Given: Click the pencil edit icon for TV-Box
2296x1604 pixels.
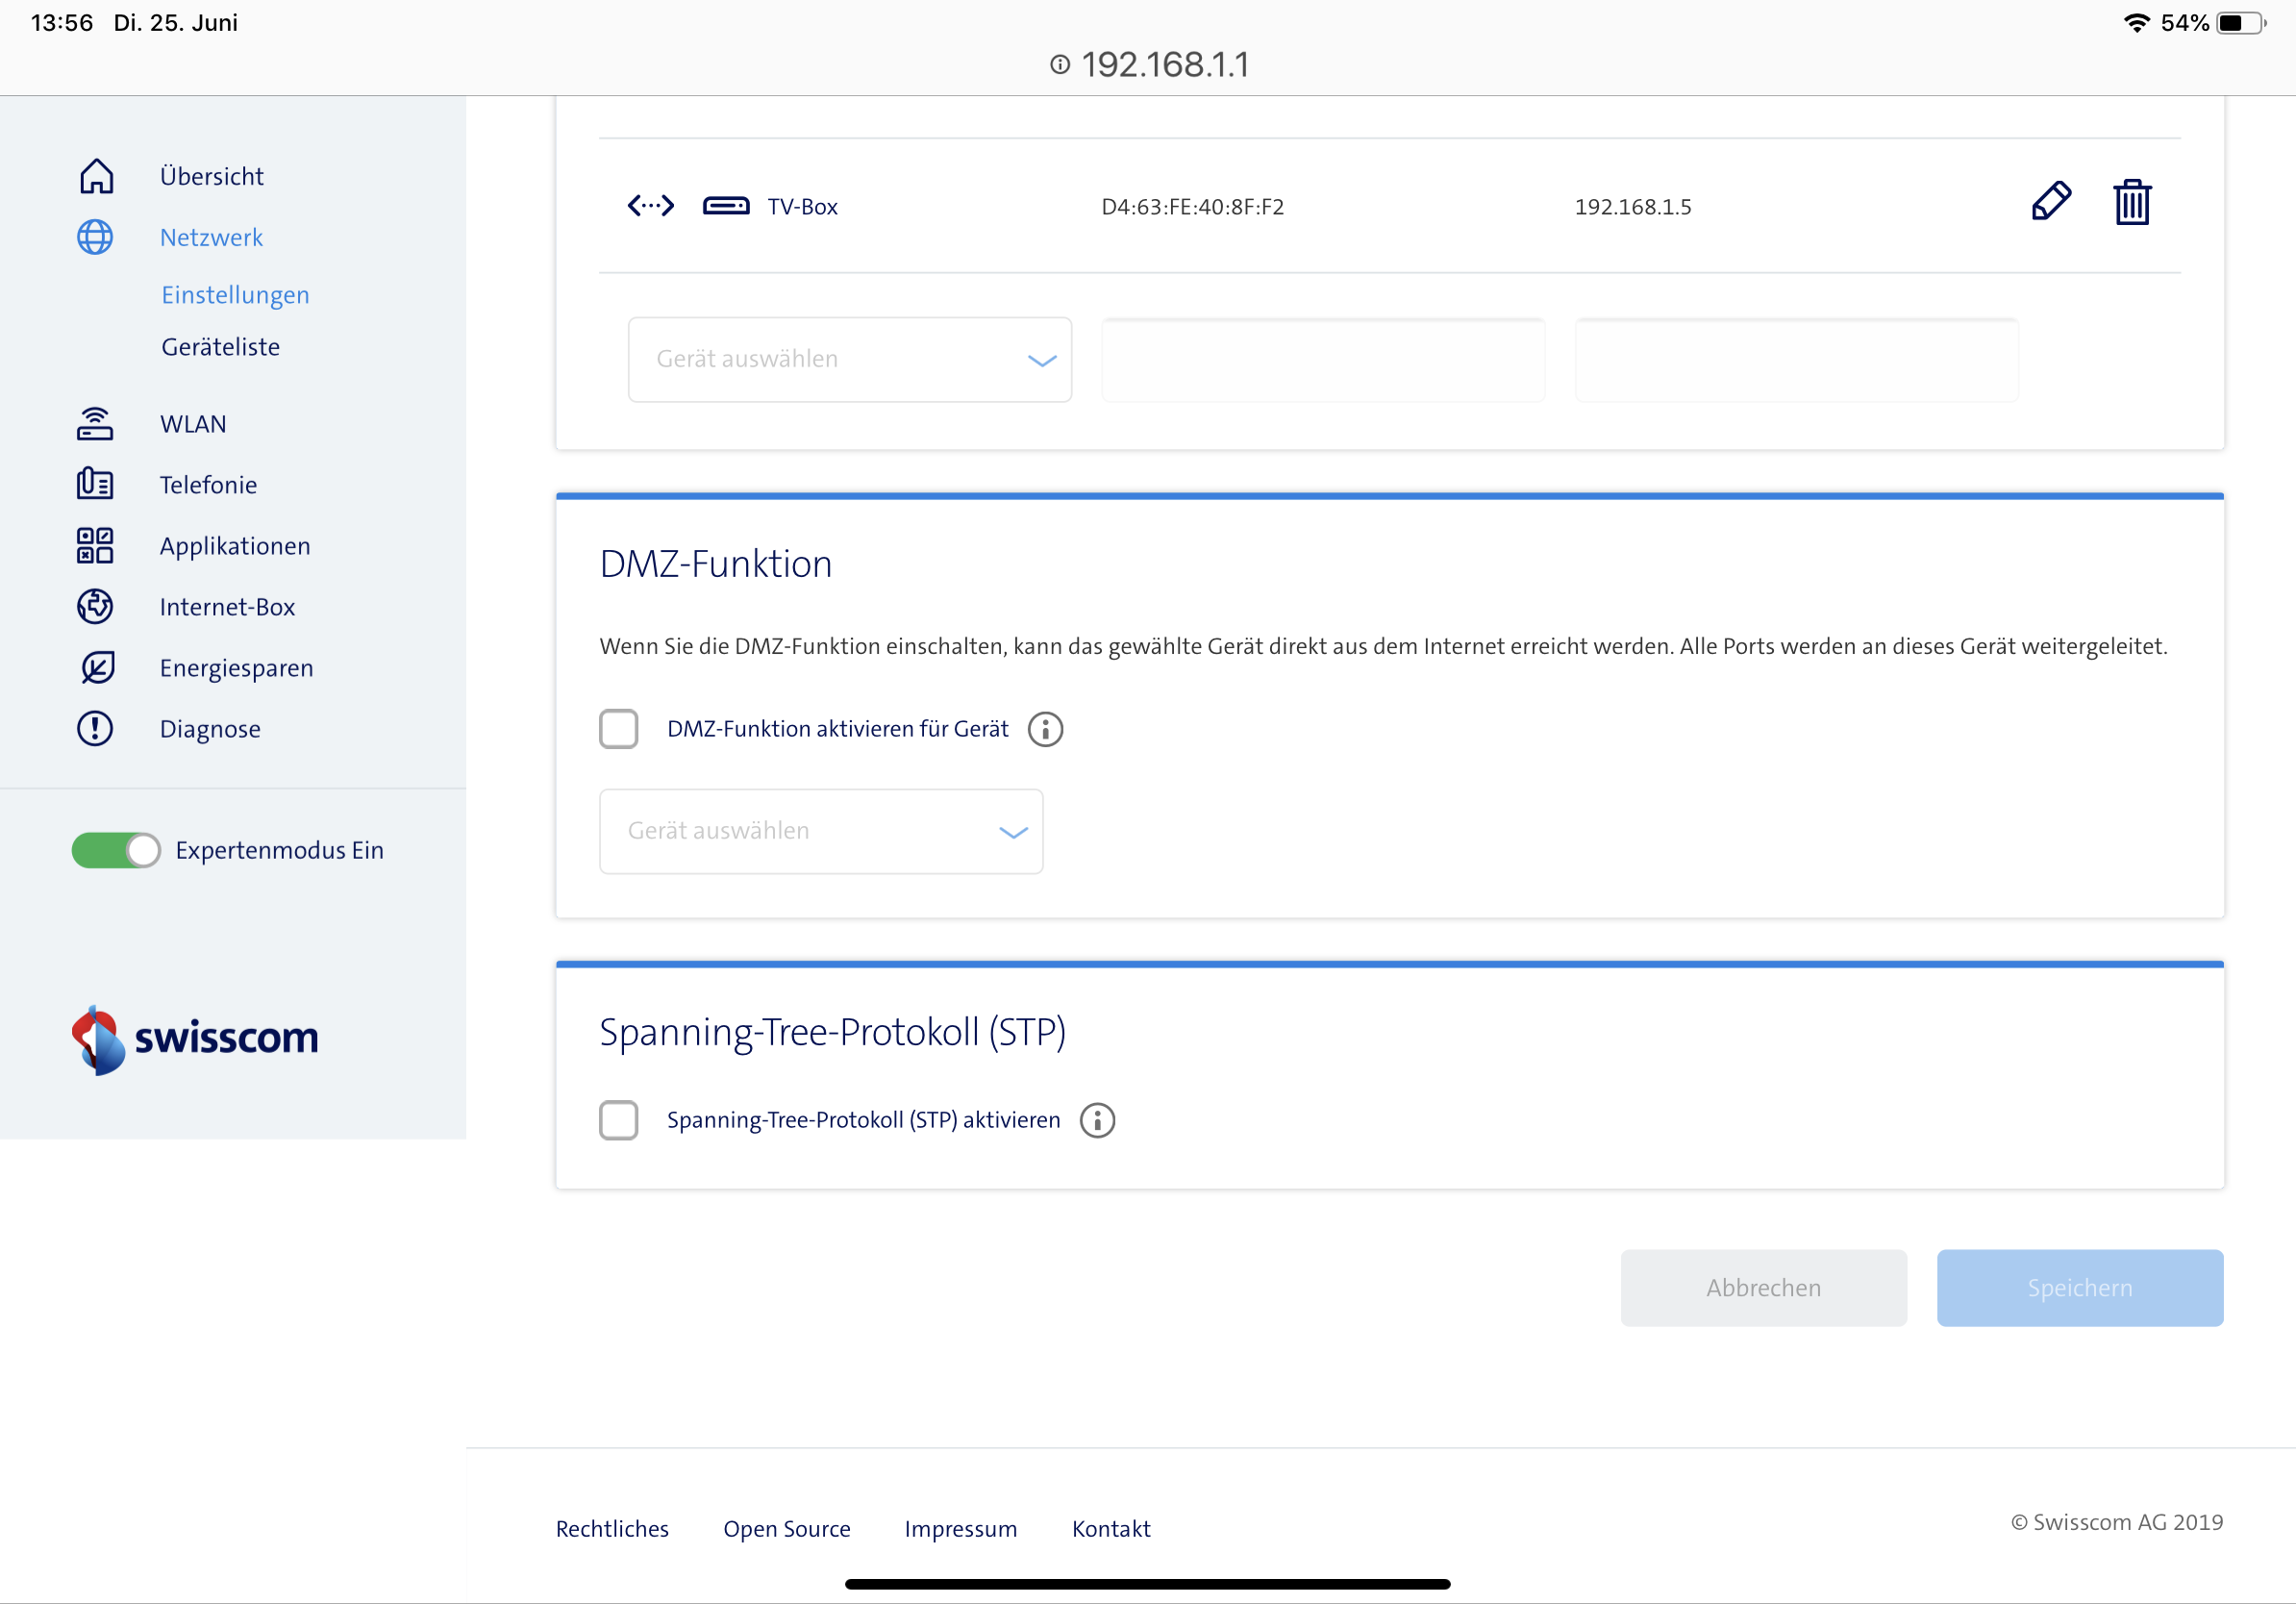Looking at the screenshot, I should pos(2050,202).
